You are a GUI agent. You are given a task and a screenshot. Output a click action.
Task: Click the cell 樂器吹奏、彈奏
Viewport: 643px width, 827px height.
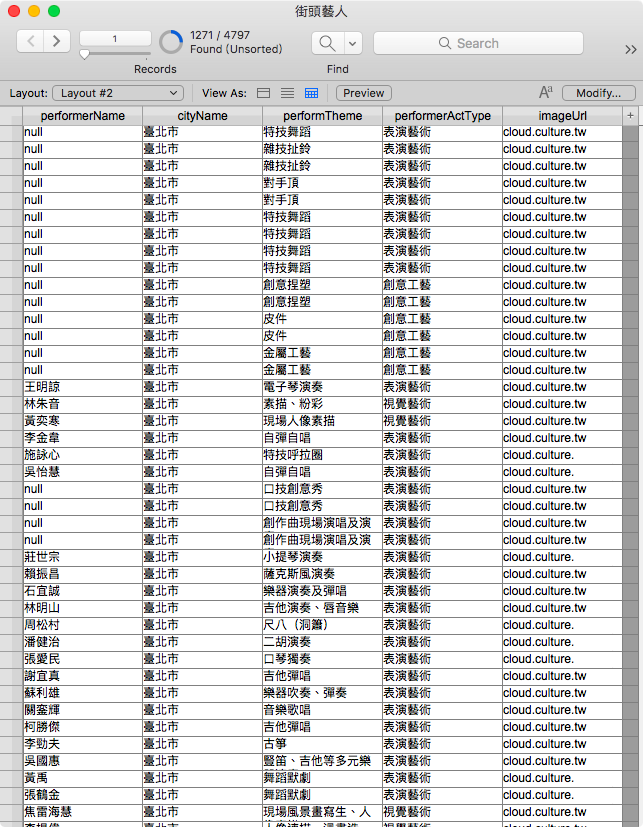tap(322, 693)
